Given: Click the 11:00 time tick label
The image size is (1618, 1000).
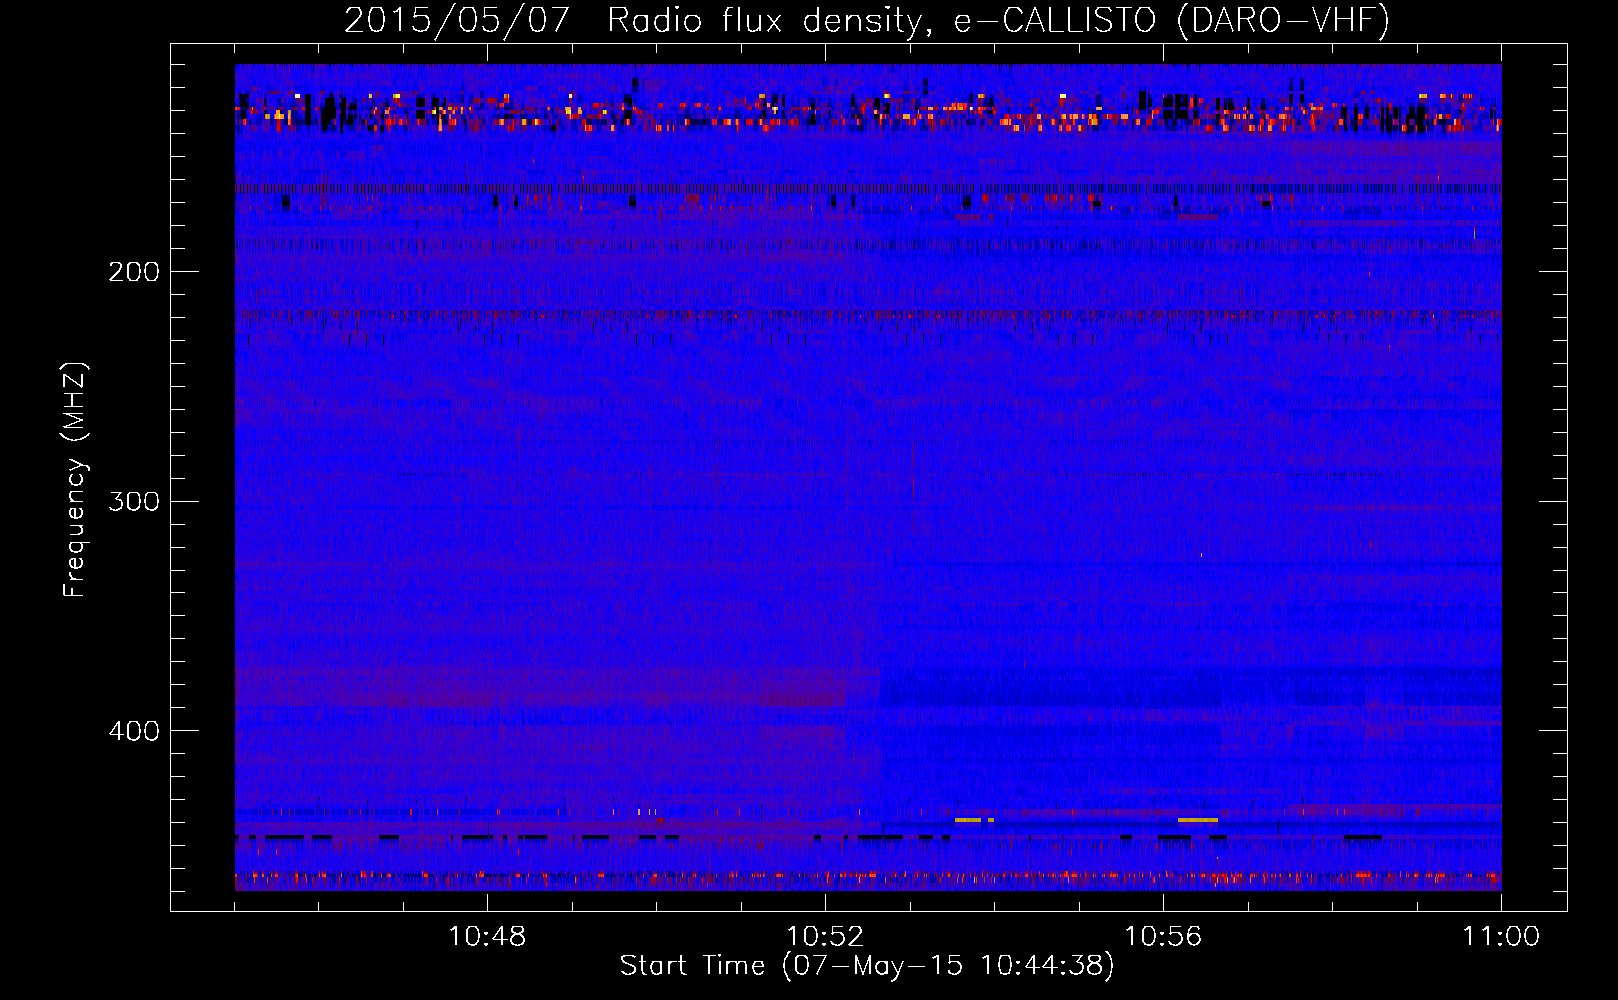Looking at the screenshot, I should 1501,937.
